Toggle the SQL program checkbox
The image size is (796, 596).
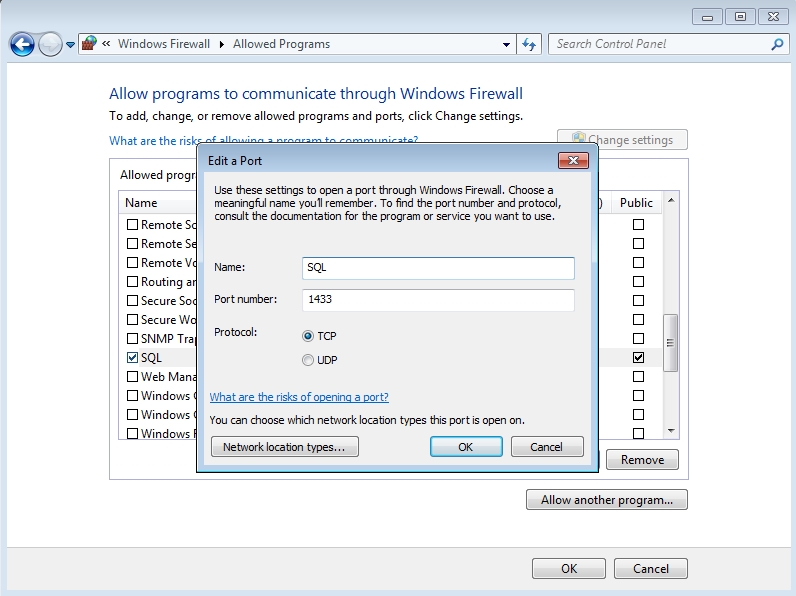pos(133,357)
